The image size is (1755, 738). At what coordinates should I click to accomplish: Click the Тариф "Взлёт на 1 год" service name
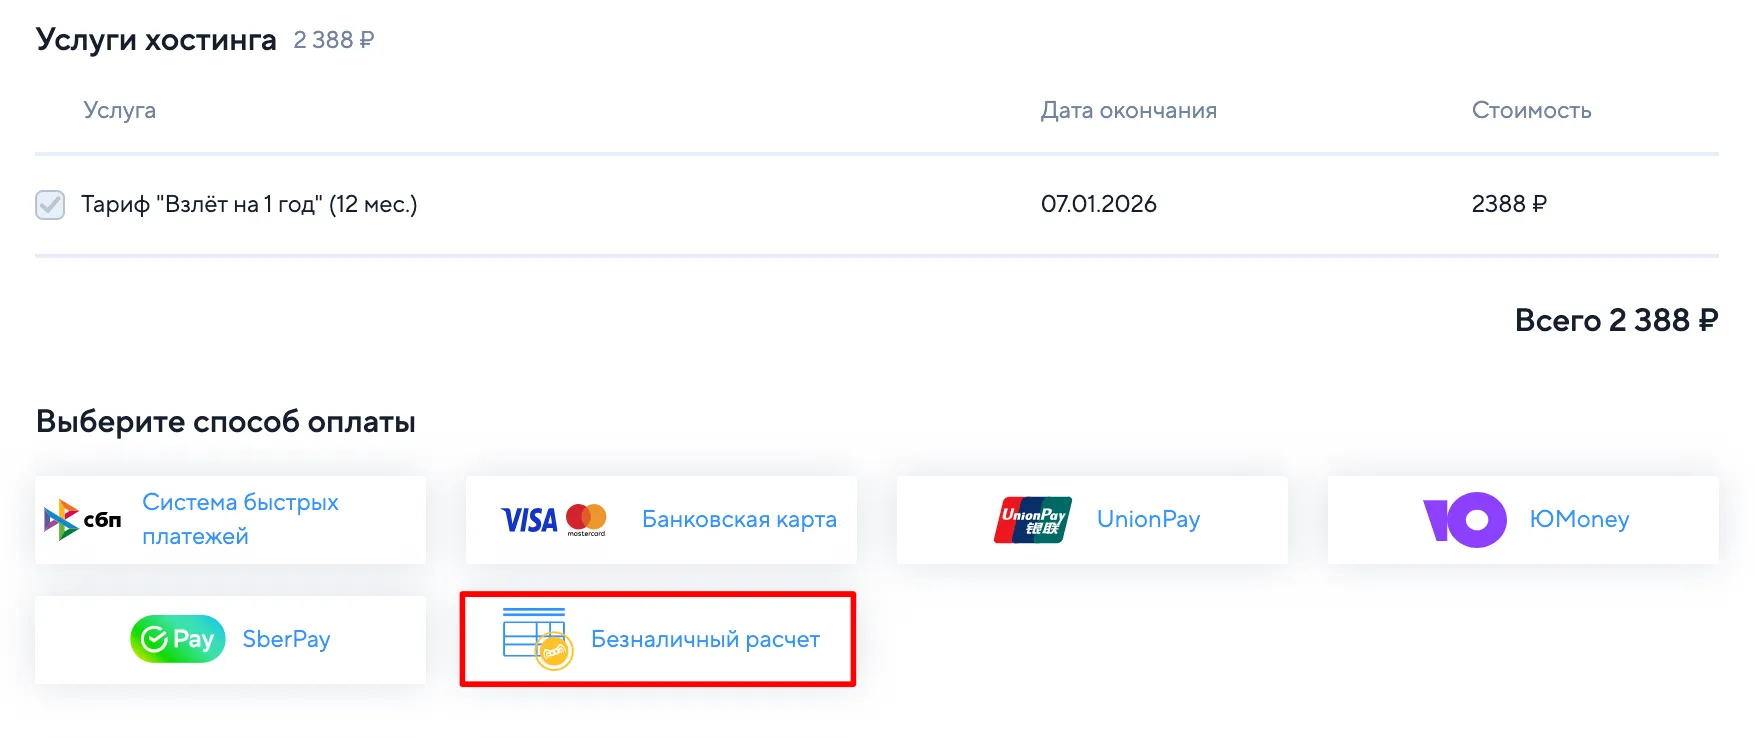[249, 204]
